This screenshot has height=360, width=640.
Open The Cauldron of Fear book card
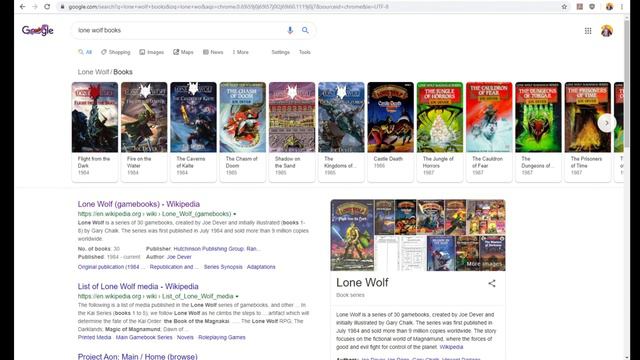(489, 131)
